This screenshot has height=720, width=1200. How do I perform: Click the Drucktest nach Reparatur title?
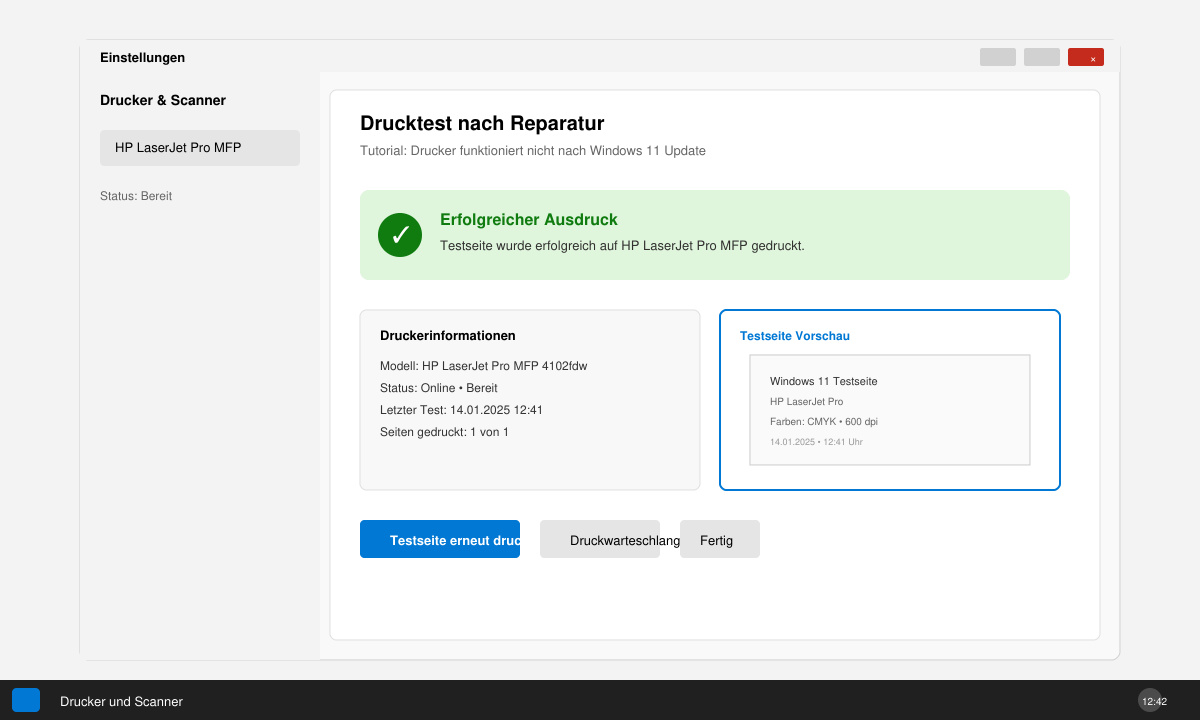[x=482, y=124]
